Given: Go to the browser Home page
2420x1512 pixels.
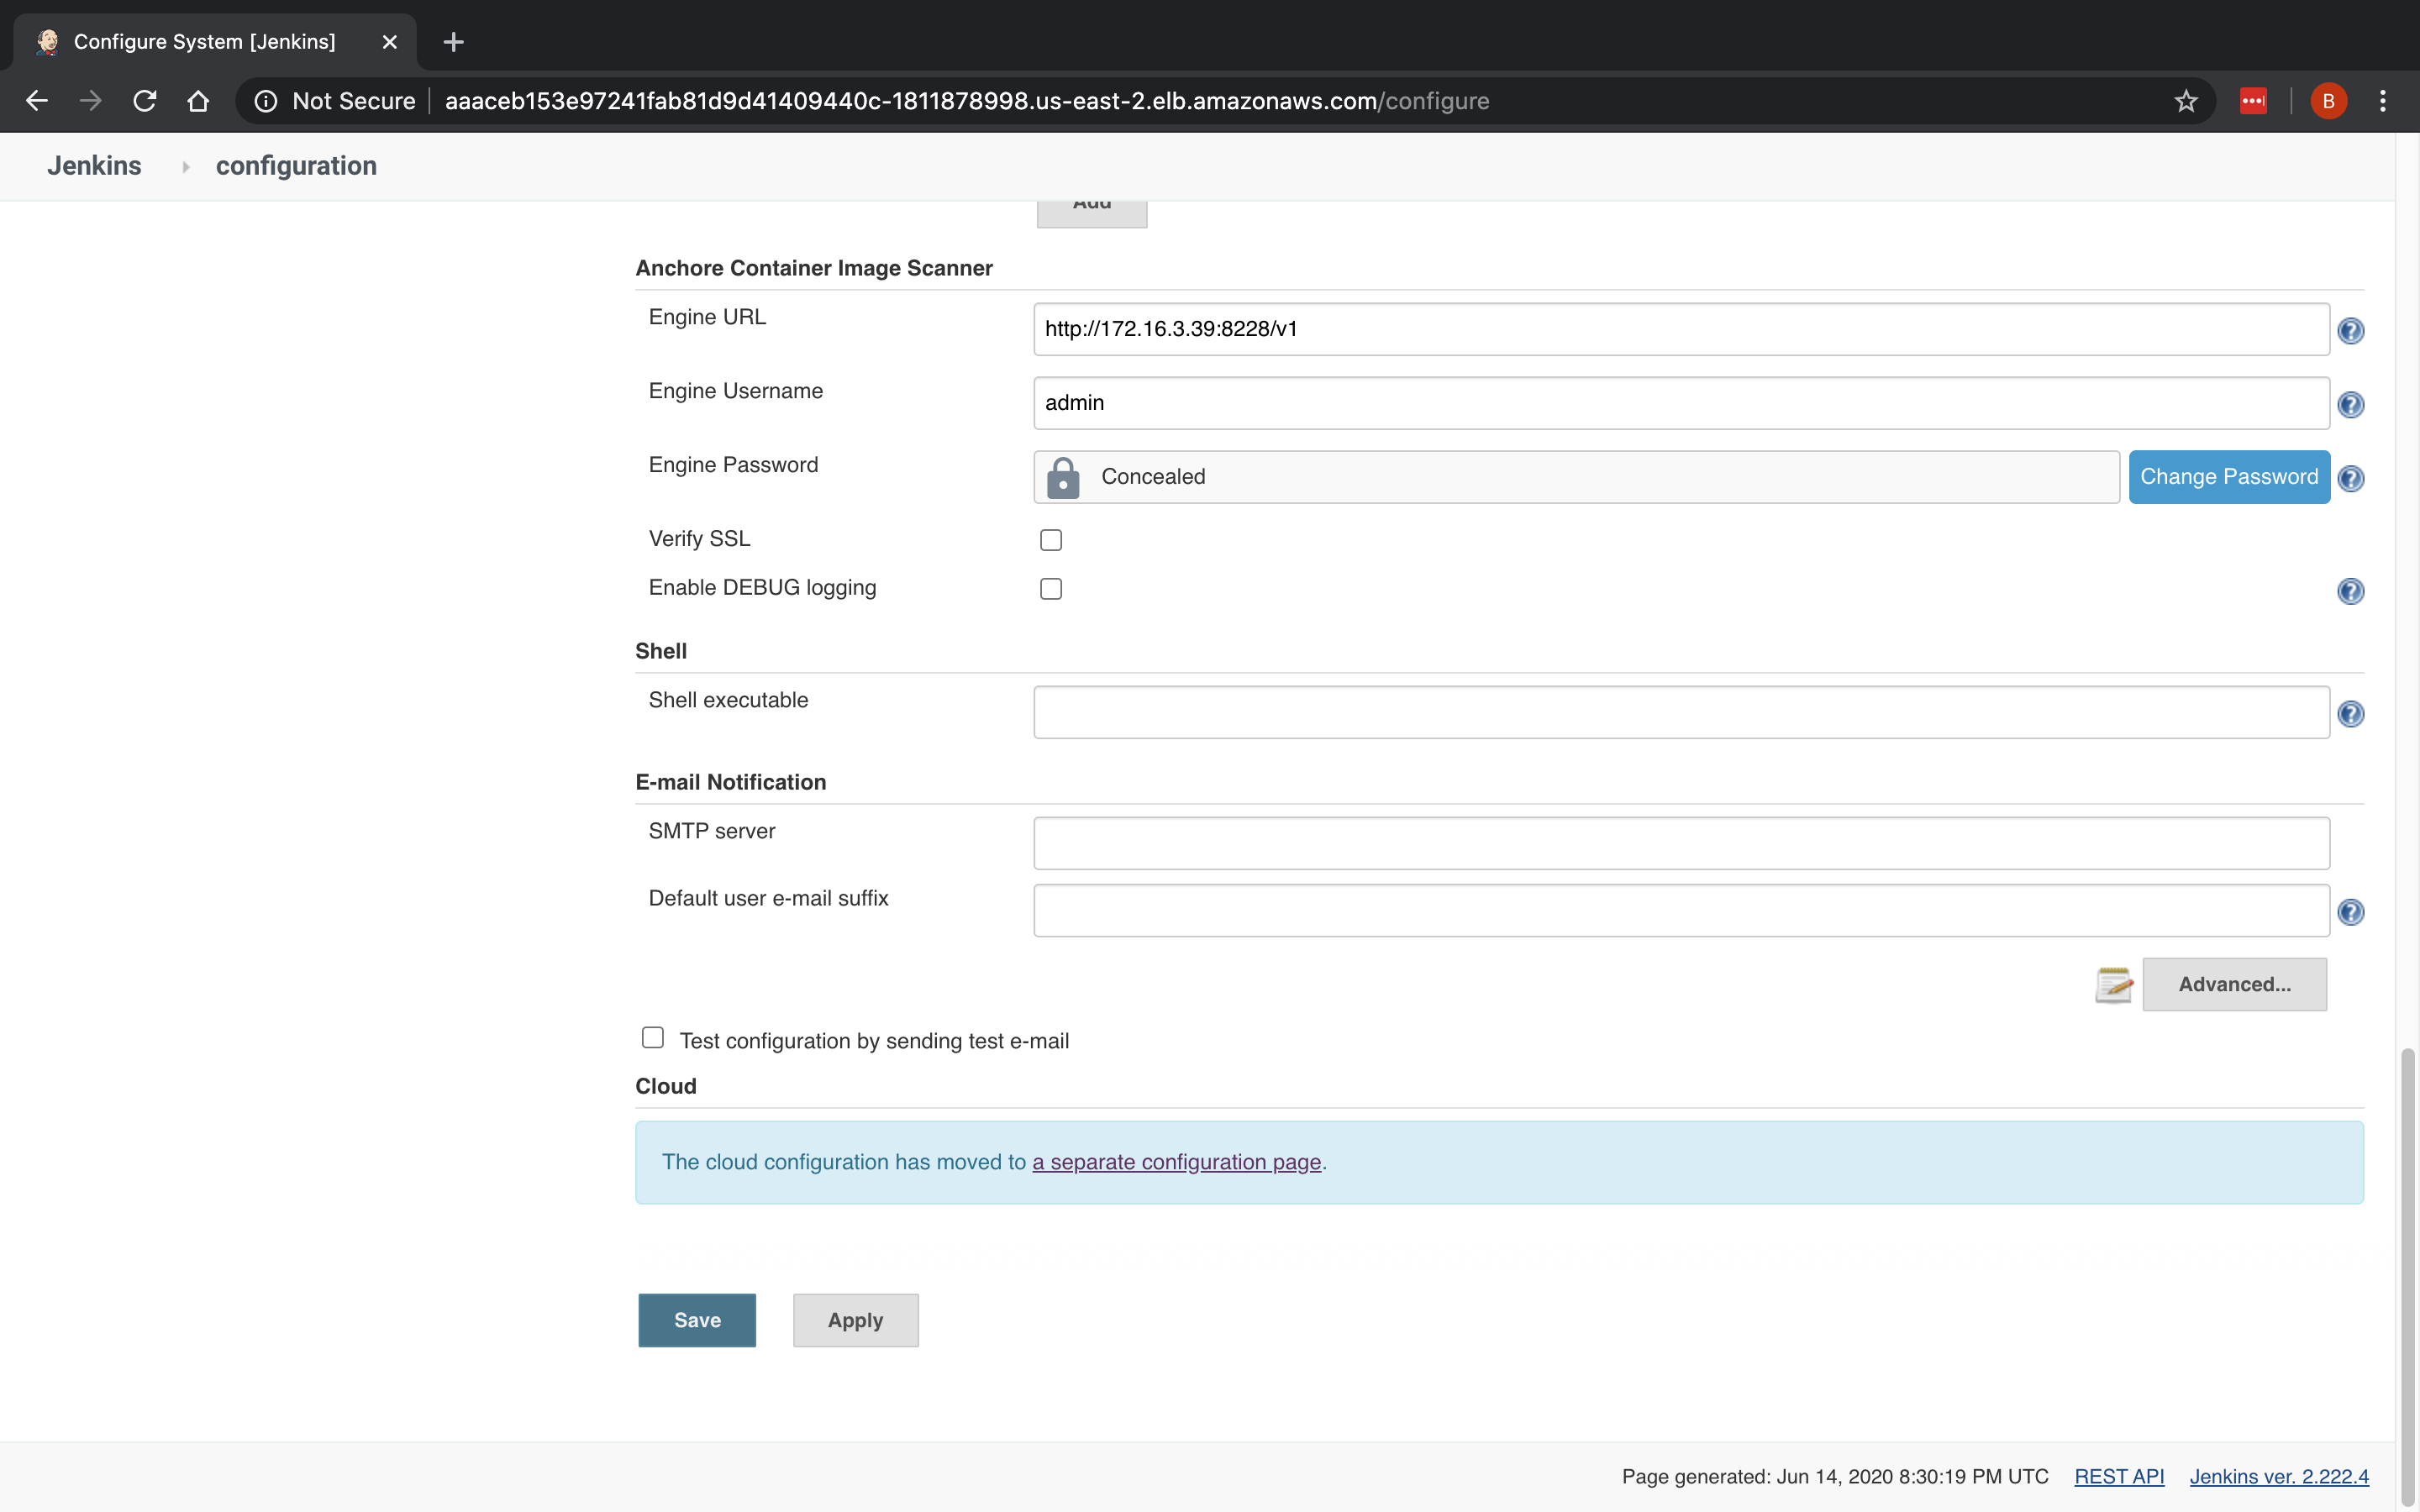Looking at the screenshot, I should 198,101.
